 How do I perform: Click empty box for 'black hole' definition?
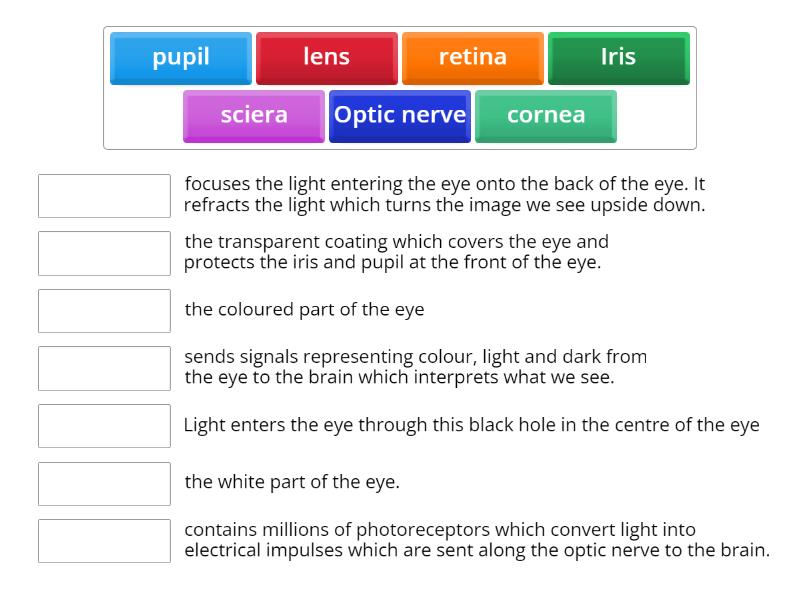[104, 426]
